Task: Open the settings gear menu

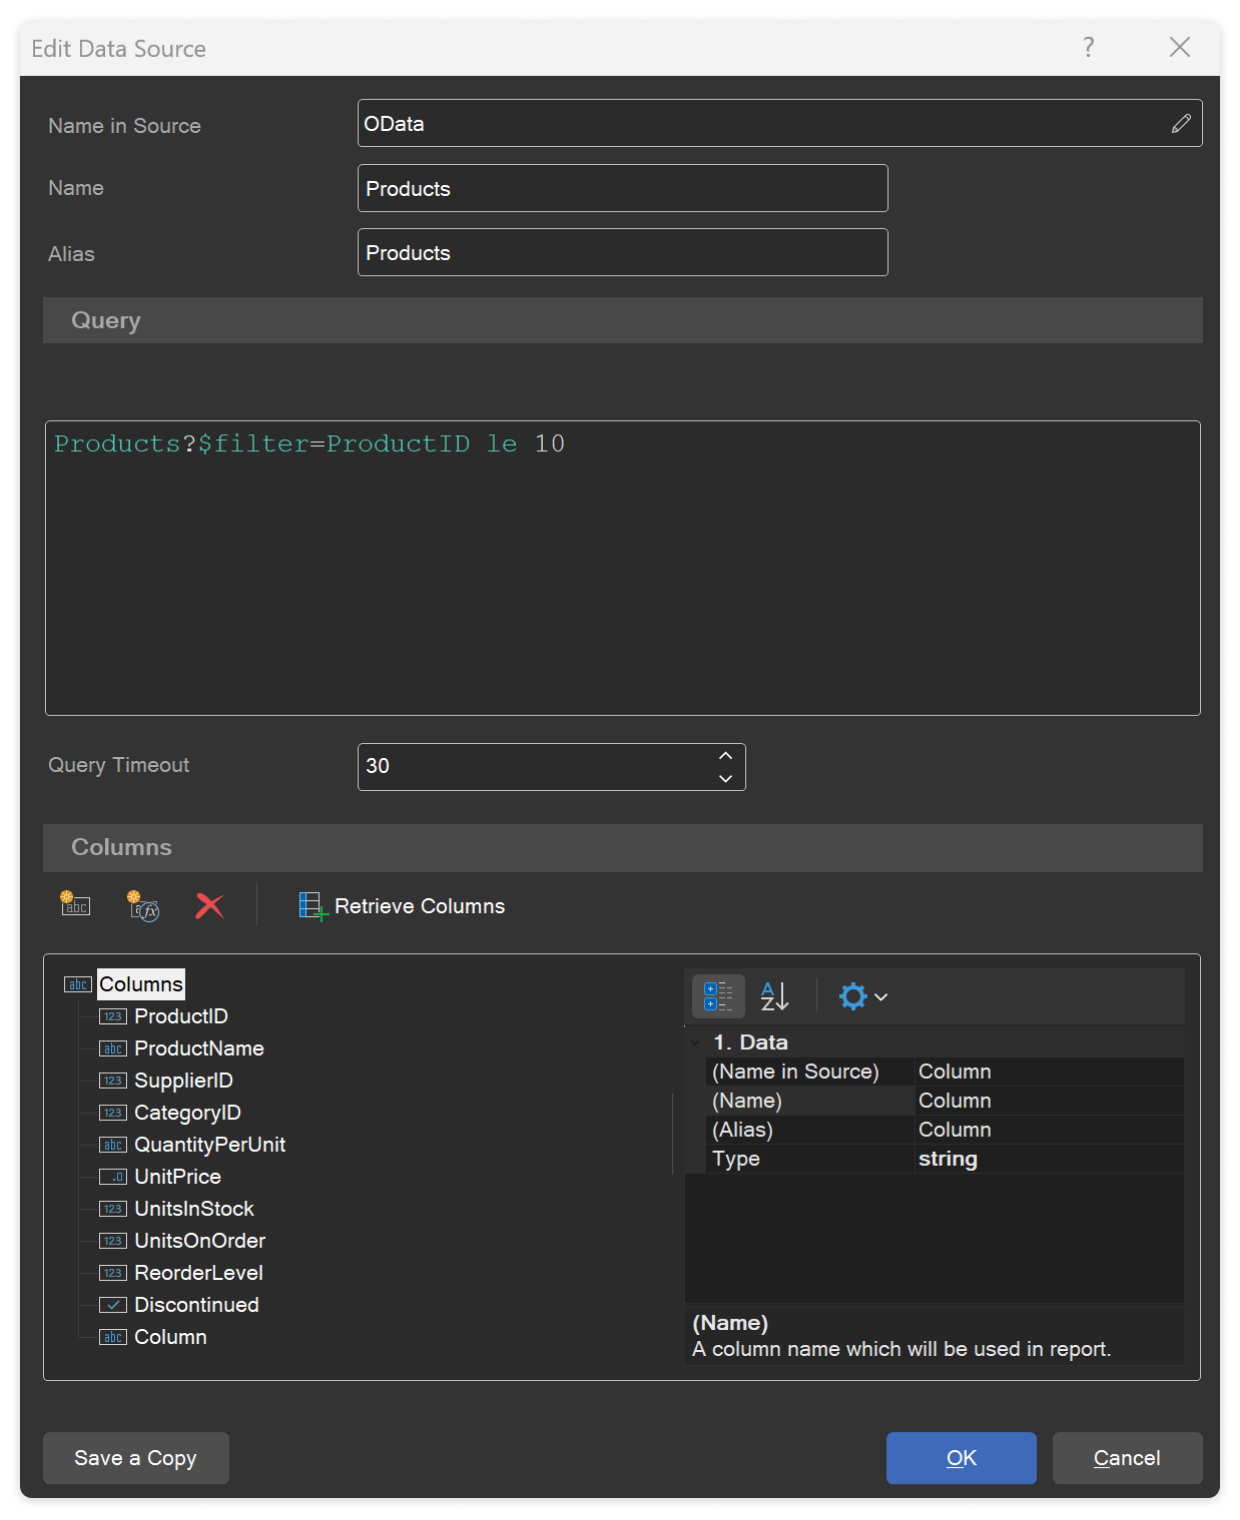Action: [855, 996]
